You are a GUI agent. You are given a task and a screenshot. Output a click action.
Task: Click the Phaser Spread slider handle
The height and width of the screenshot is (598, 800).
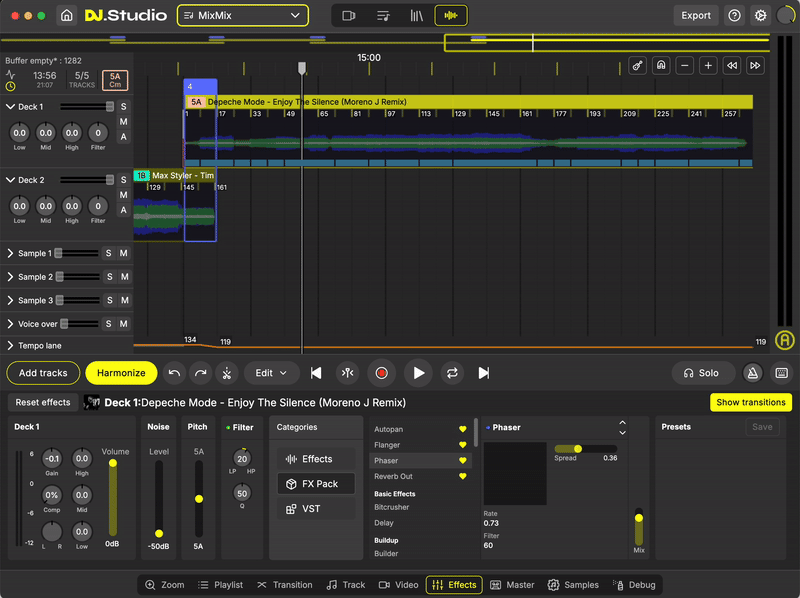(578, 449)
